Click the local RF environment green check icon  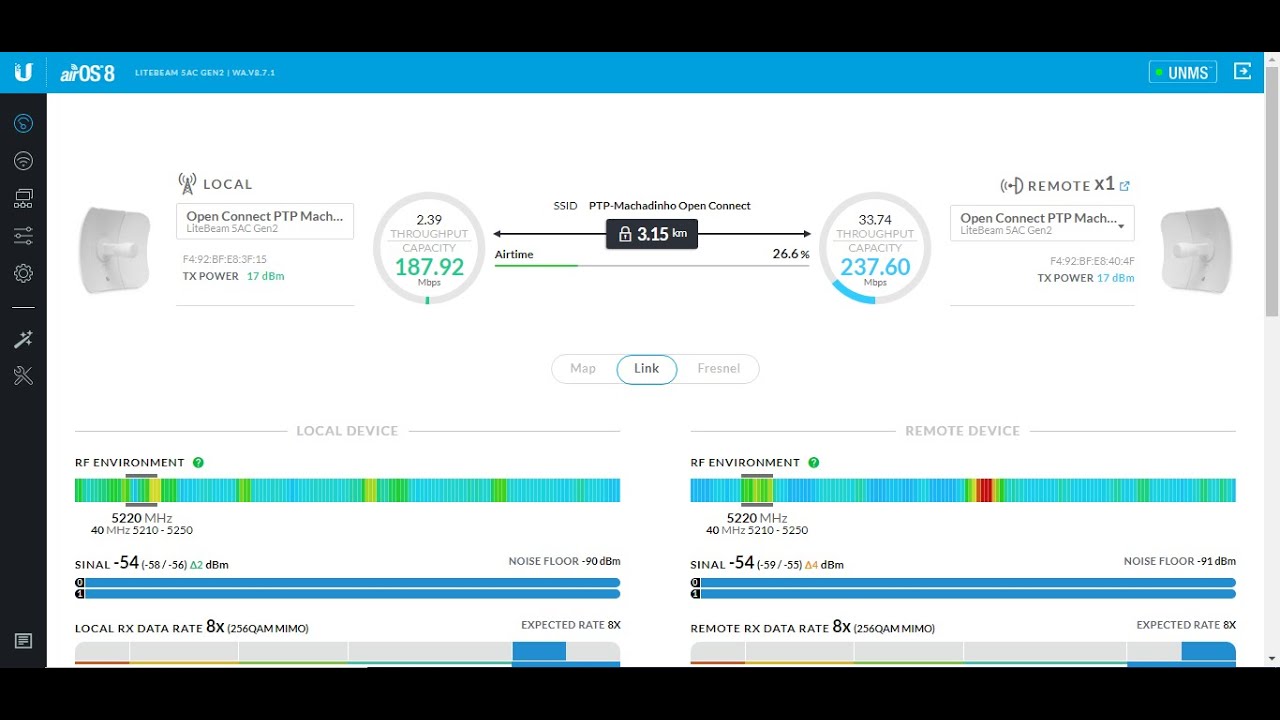pyautogui.click(x=198, y=462)
